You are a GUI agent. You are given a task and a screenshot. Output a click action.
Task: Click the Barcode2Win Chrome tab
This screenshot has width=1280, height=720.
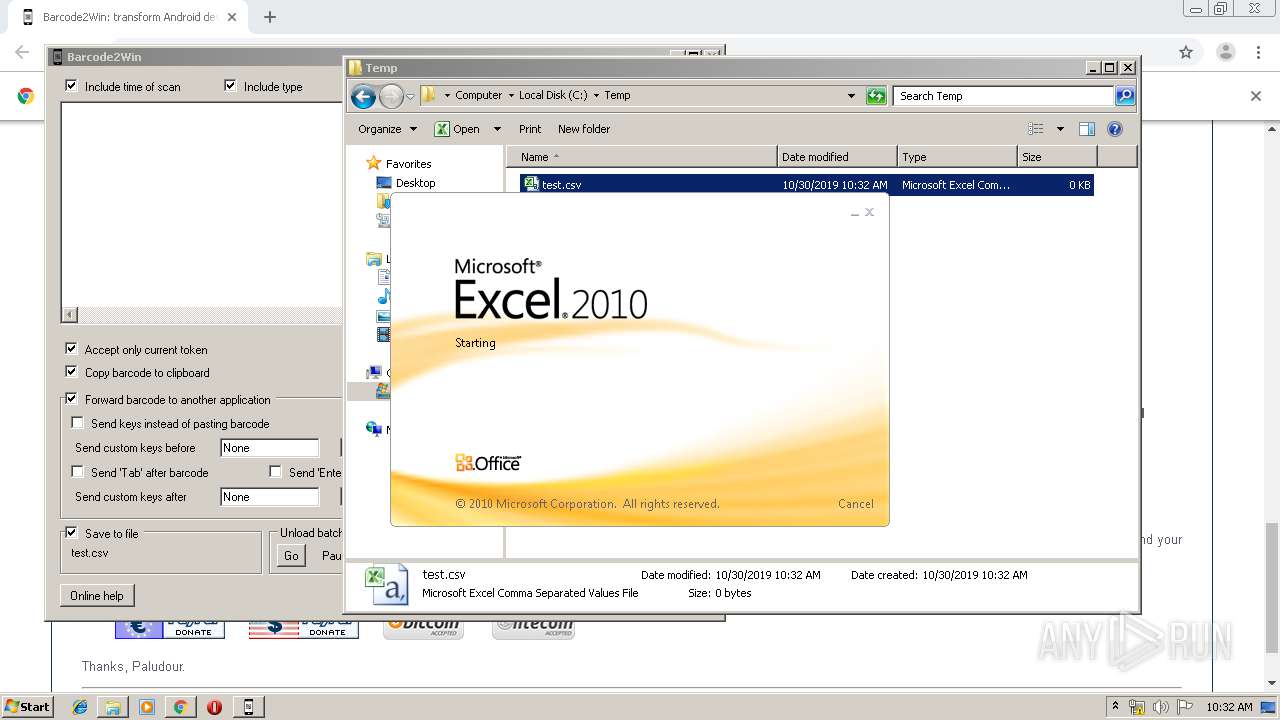130,17
